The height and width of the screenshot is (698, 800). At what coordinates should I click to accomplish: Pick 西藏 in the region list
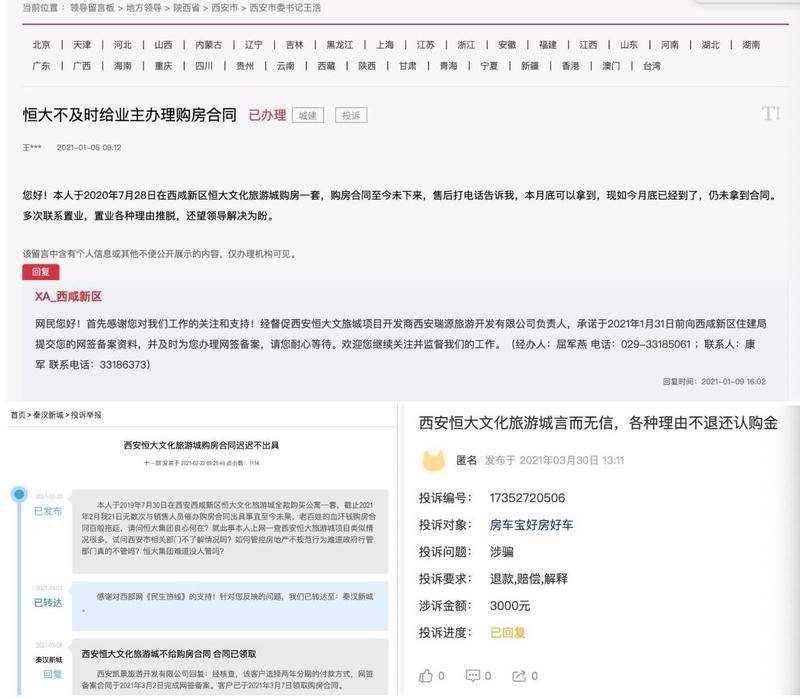pos(327,66)
